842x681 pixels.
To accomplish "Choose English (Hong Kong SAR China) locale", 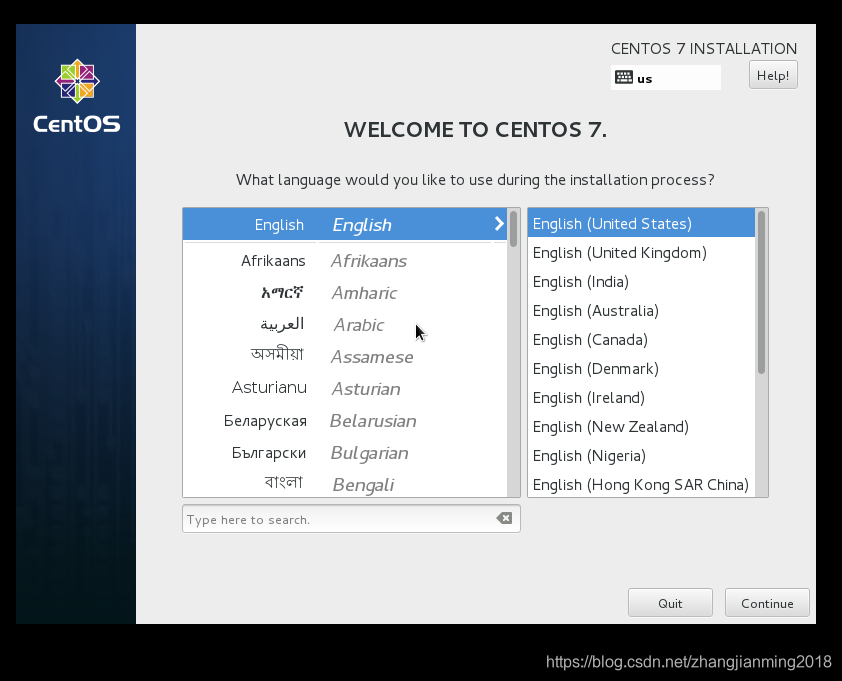I will point(641,484).
